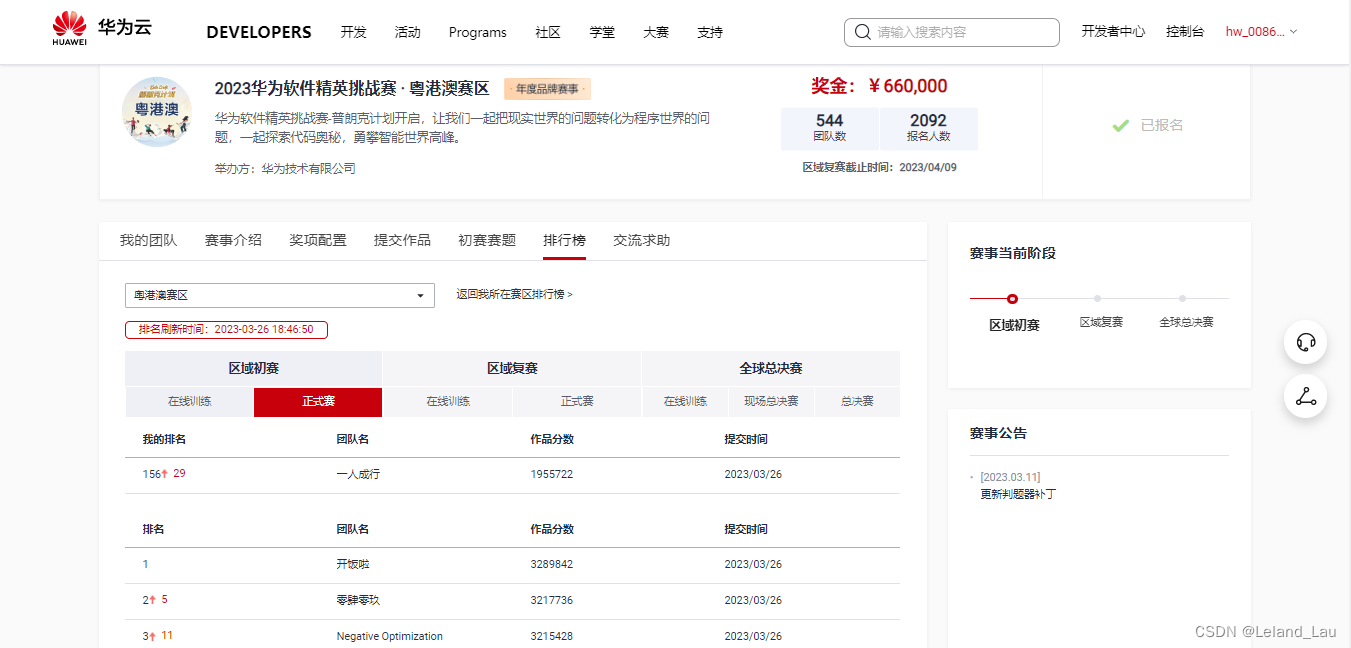Open the 支持 menu
This screenshot has width=1351, height=648.
coord(710,32)
